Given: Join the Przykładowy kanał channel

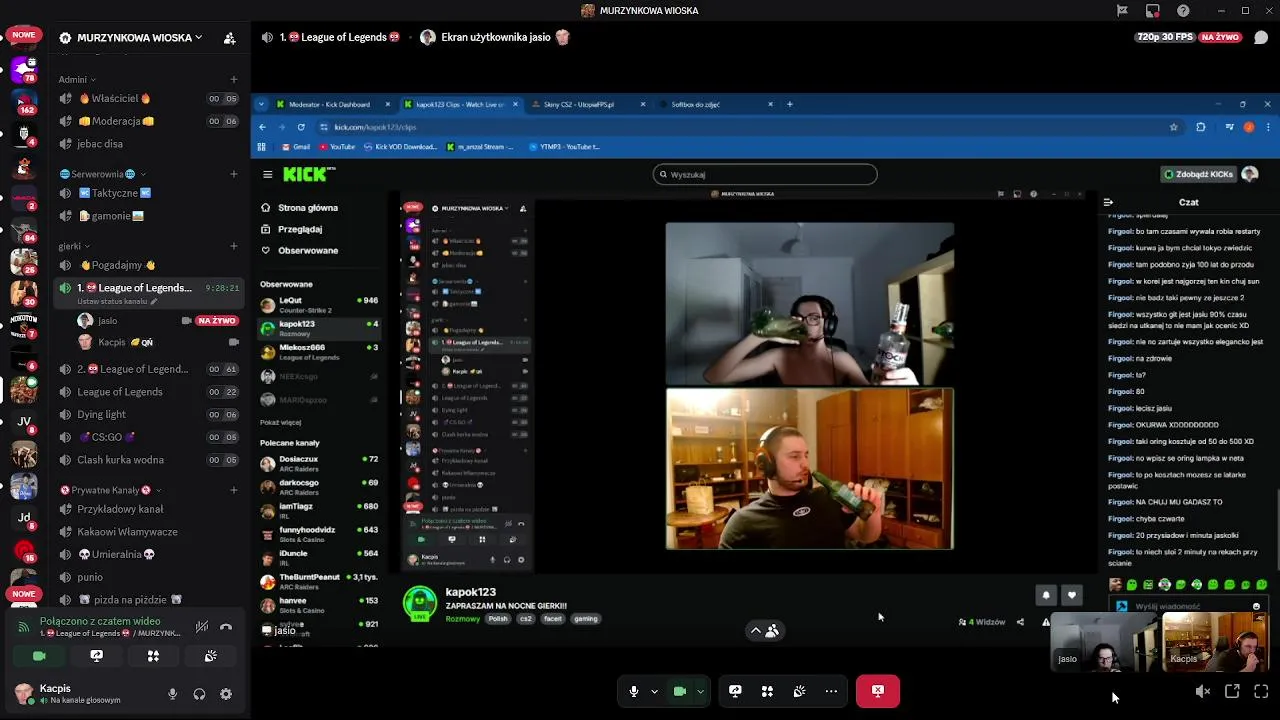Looking at the screenshot, I should tap(148, 509).
